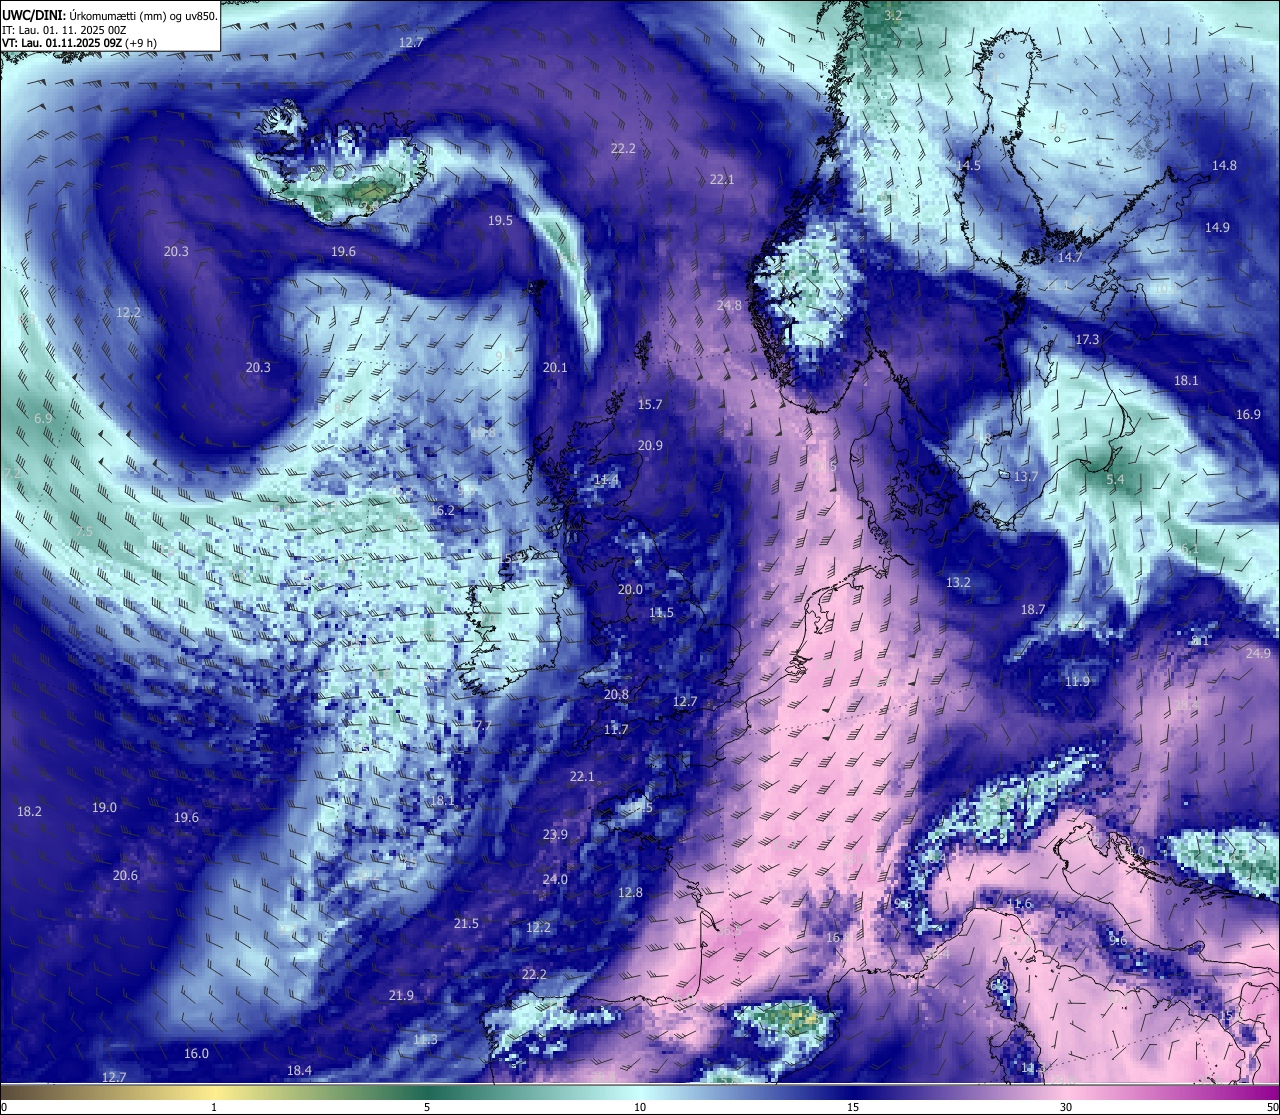The image size is (1280, 1115).
Task: Click the 23.9 map value
Action: pyautogui.click(x=555, y=834)
